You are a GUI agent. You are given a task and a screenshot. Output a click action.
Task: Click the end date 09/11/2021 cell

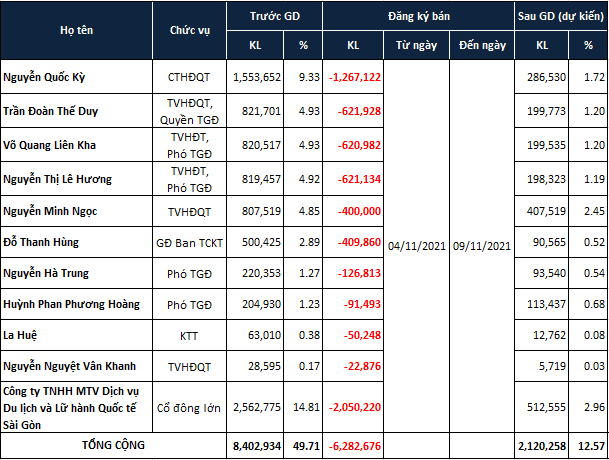pyautogui.click(x=482, y=246)
